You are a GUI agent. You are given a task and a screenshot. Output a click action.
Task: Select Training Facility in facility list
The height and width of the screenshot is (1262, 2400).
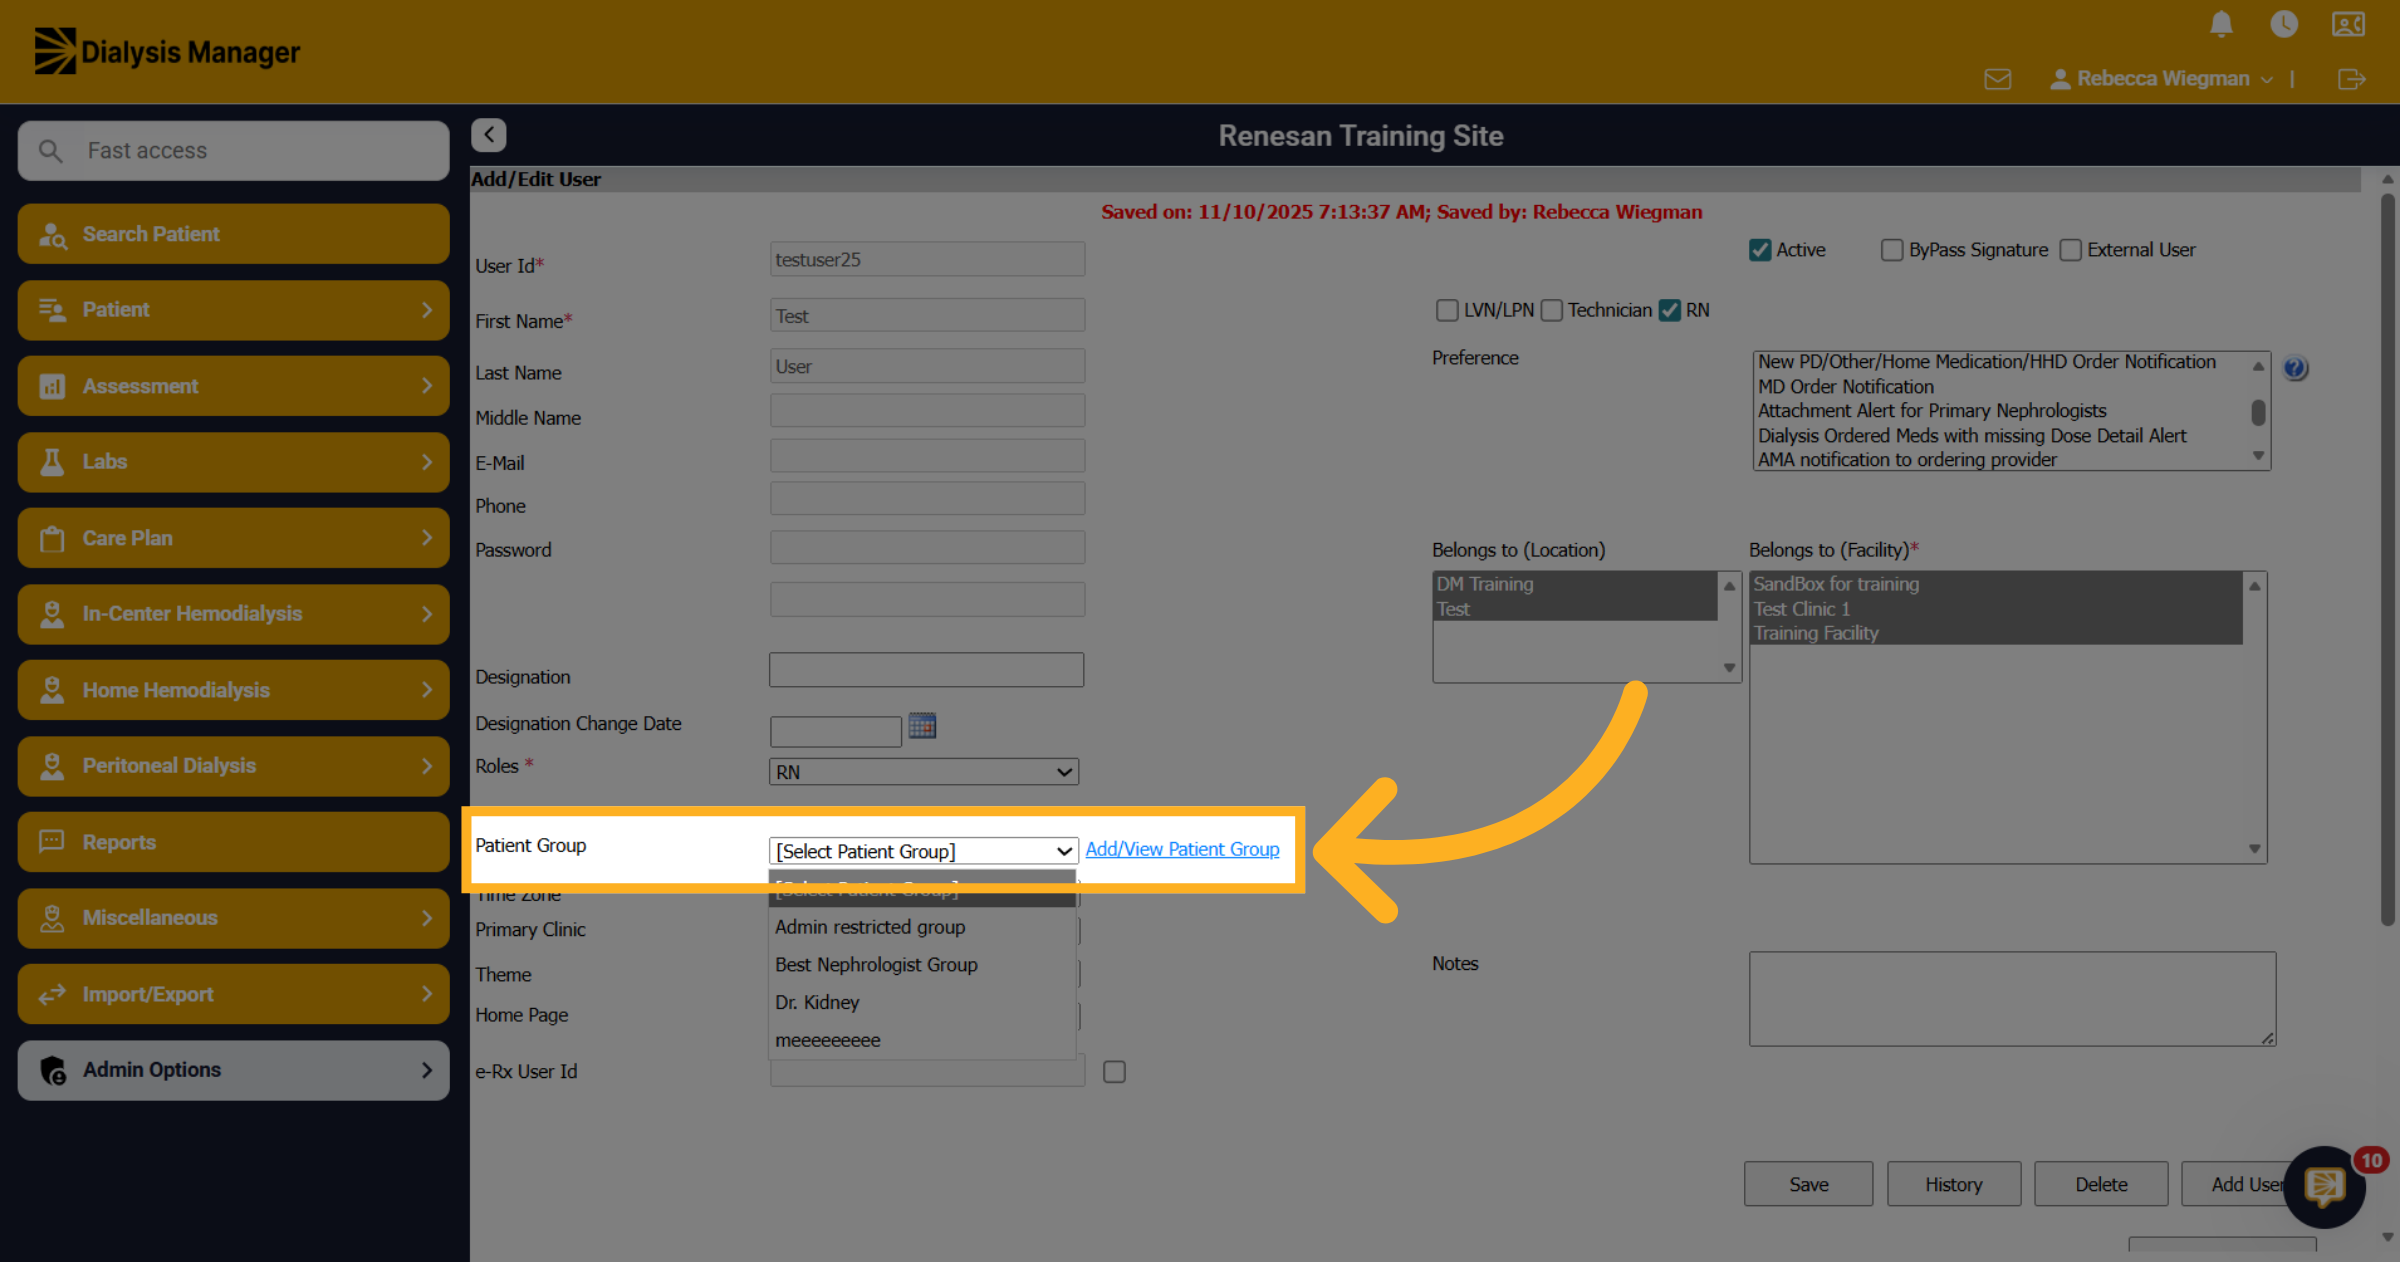[x=1996, y=633]
